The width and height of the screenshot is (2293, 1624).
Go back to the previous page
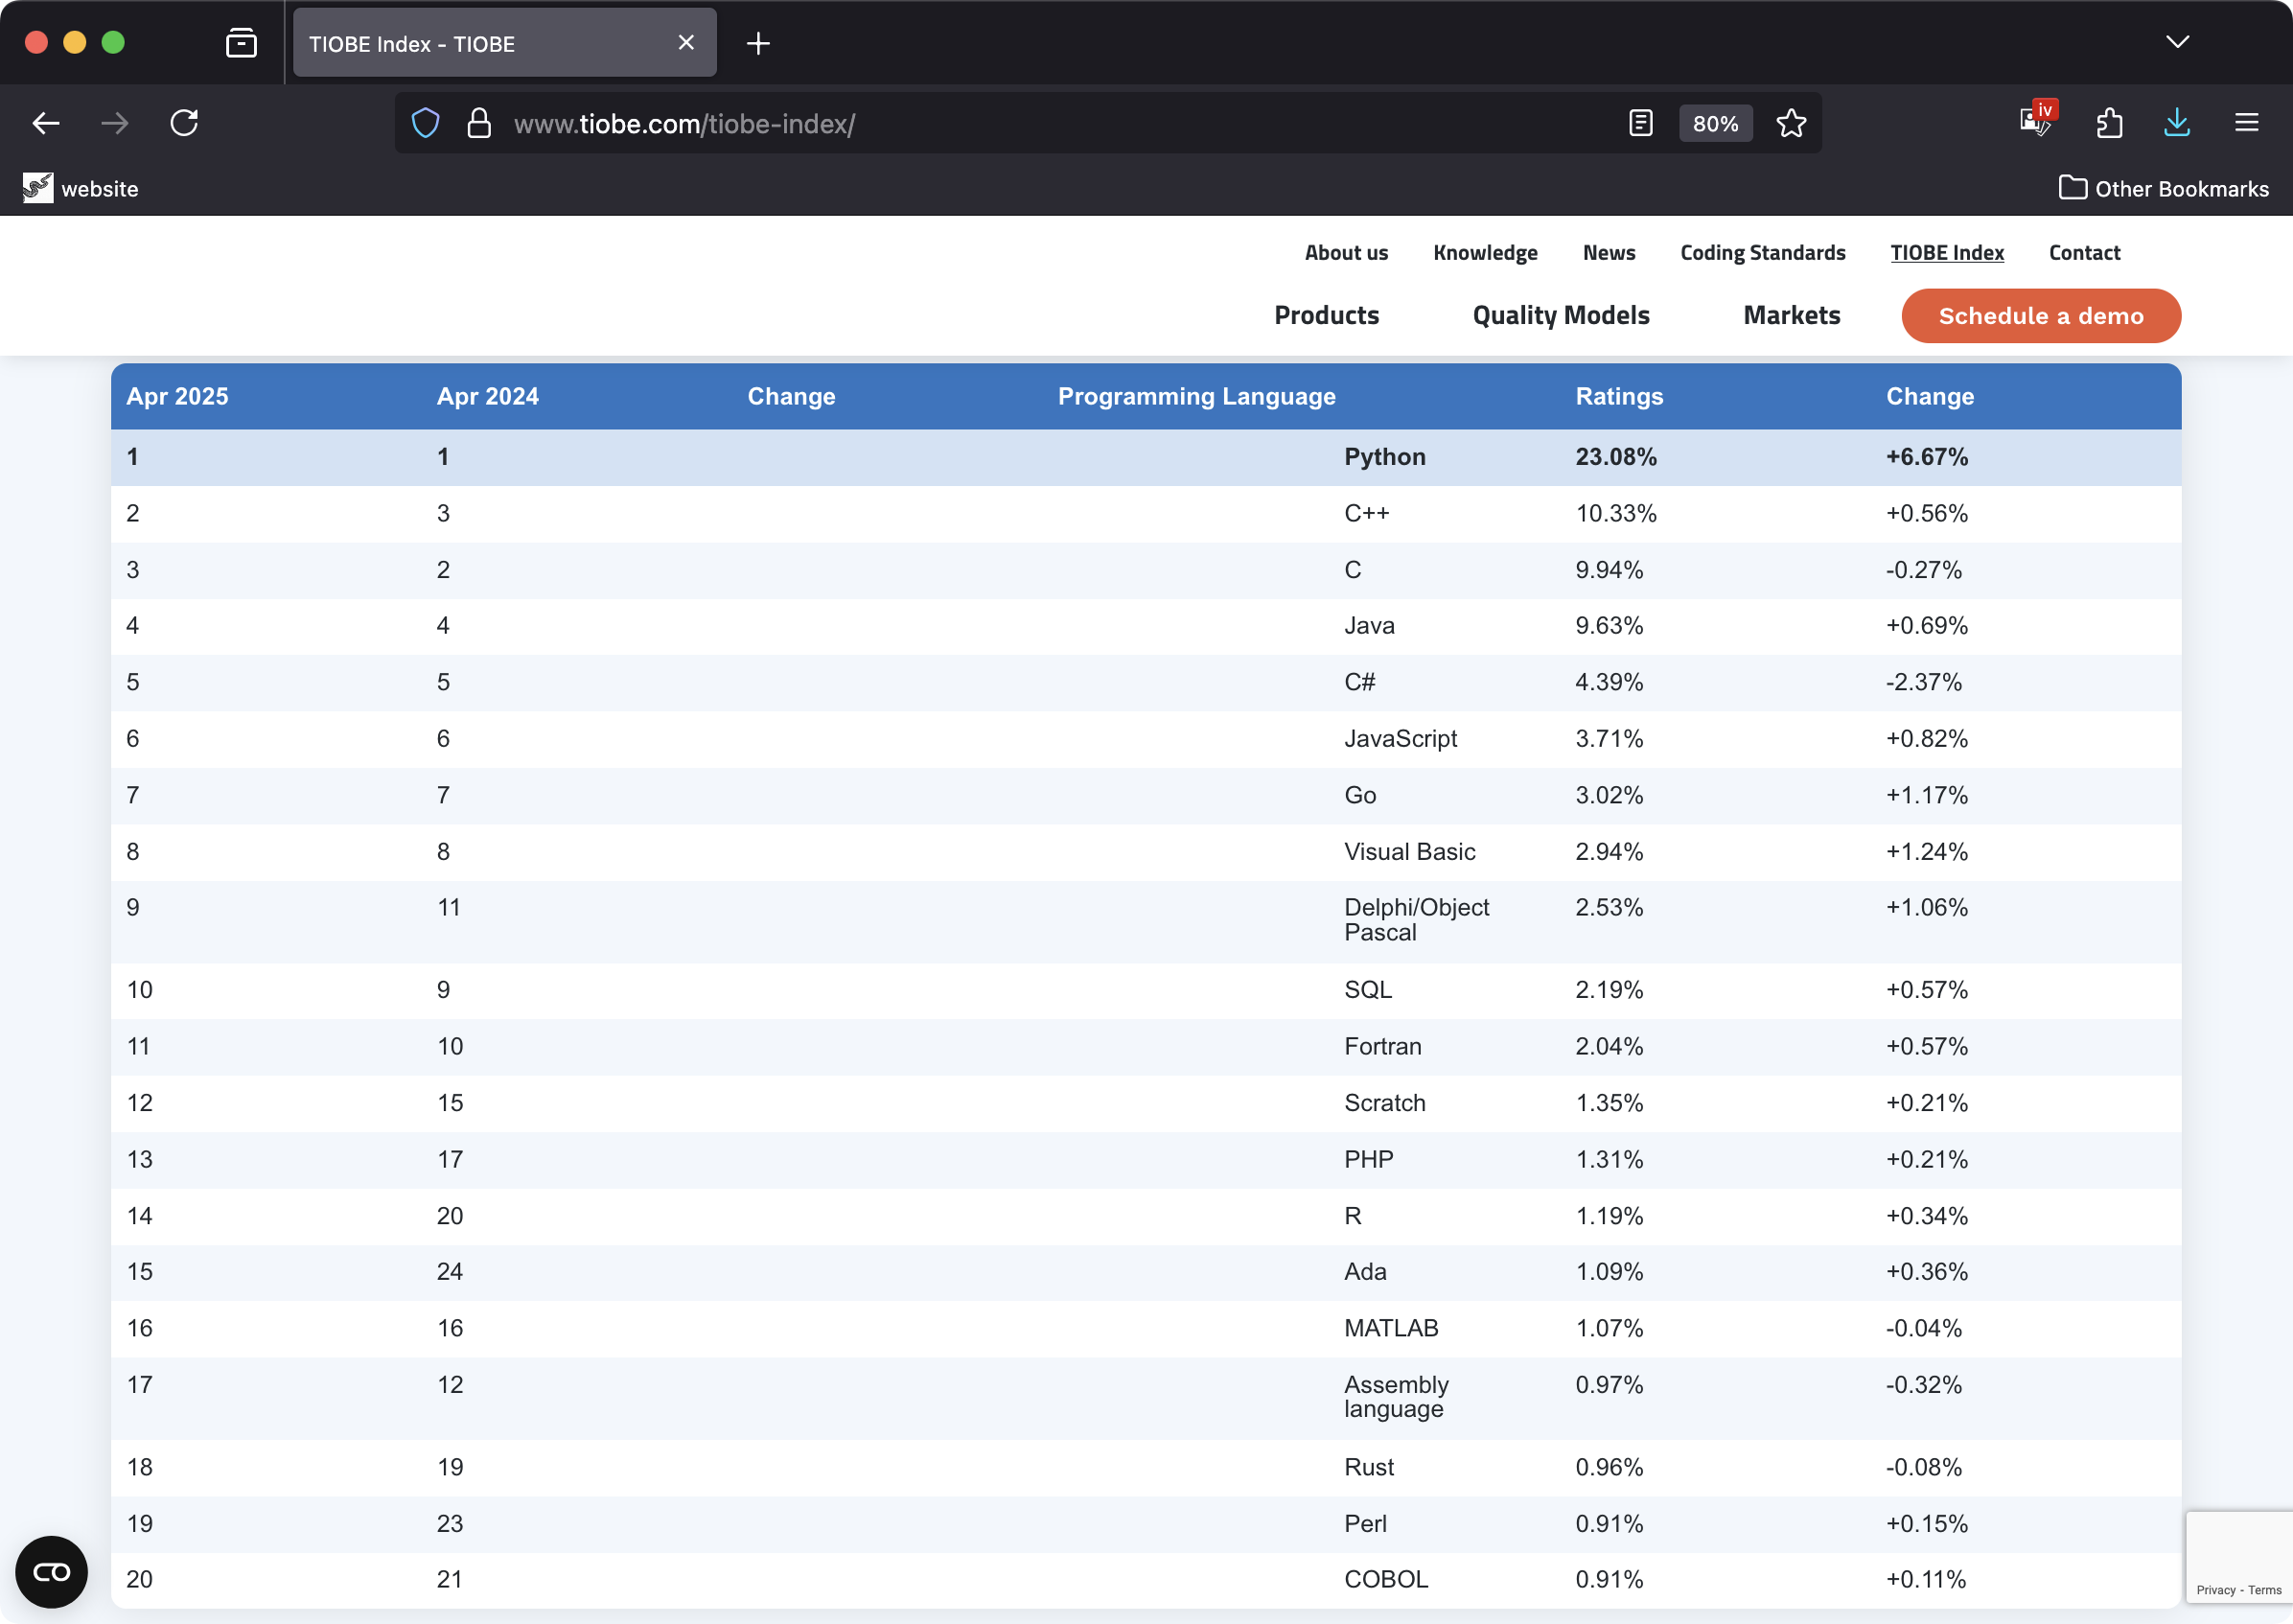(x=46, y=123)
